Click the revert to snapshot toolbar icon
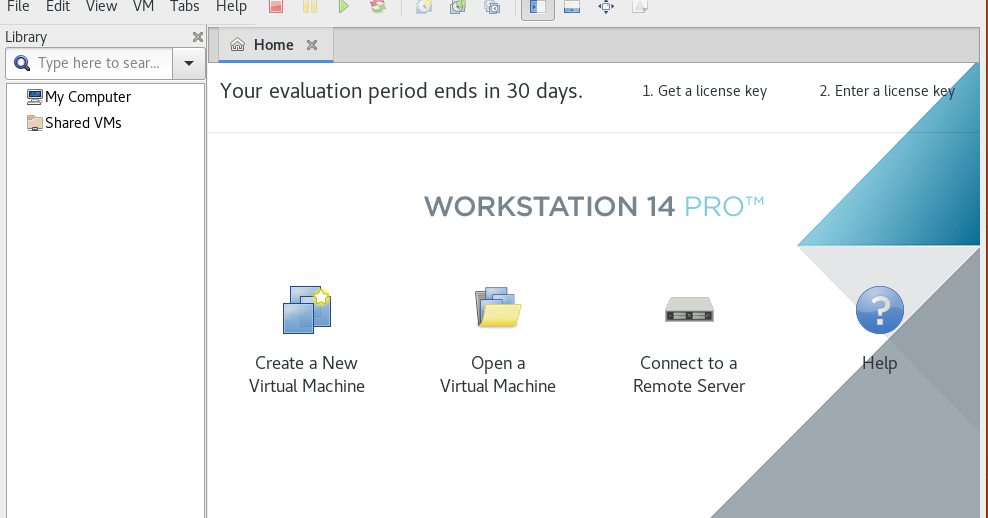The height and width of the screenshot is (518, 988). 458,6
